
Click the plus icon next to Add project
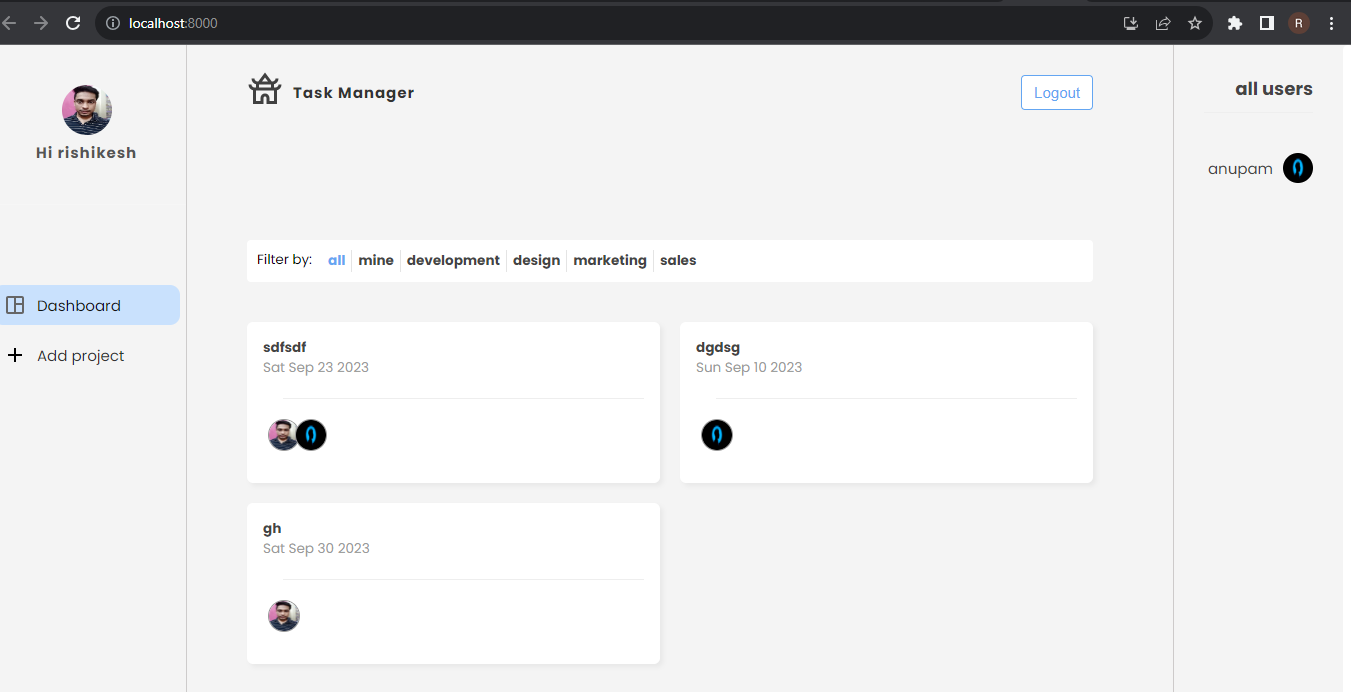click(15, 355)
